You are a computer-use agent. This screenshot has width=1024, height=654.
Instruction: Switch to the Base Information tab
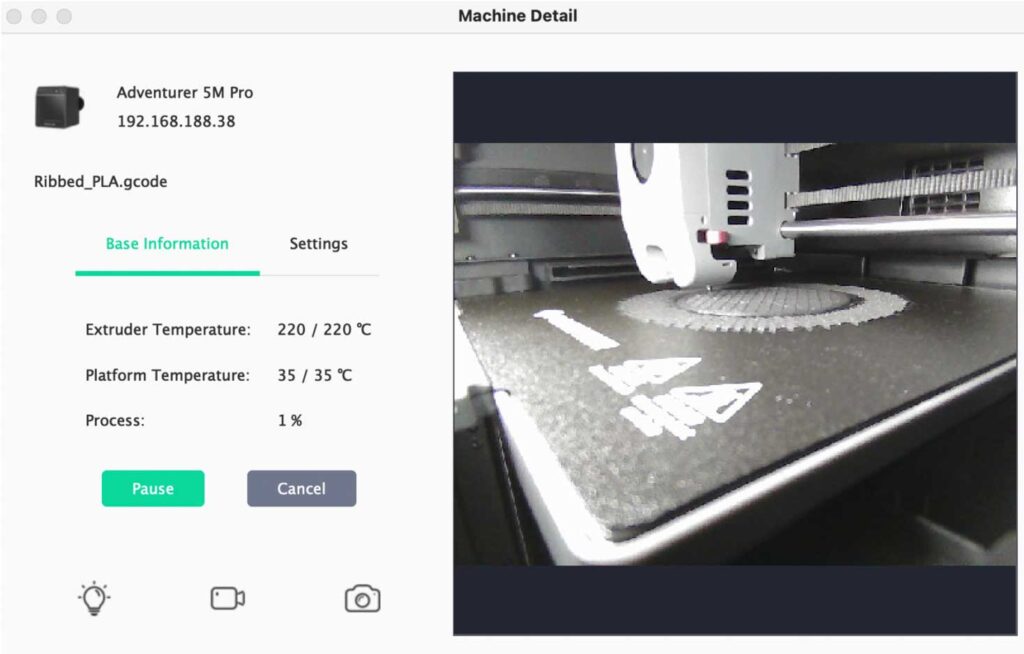[x=167, y=244]
